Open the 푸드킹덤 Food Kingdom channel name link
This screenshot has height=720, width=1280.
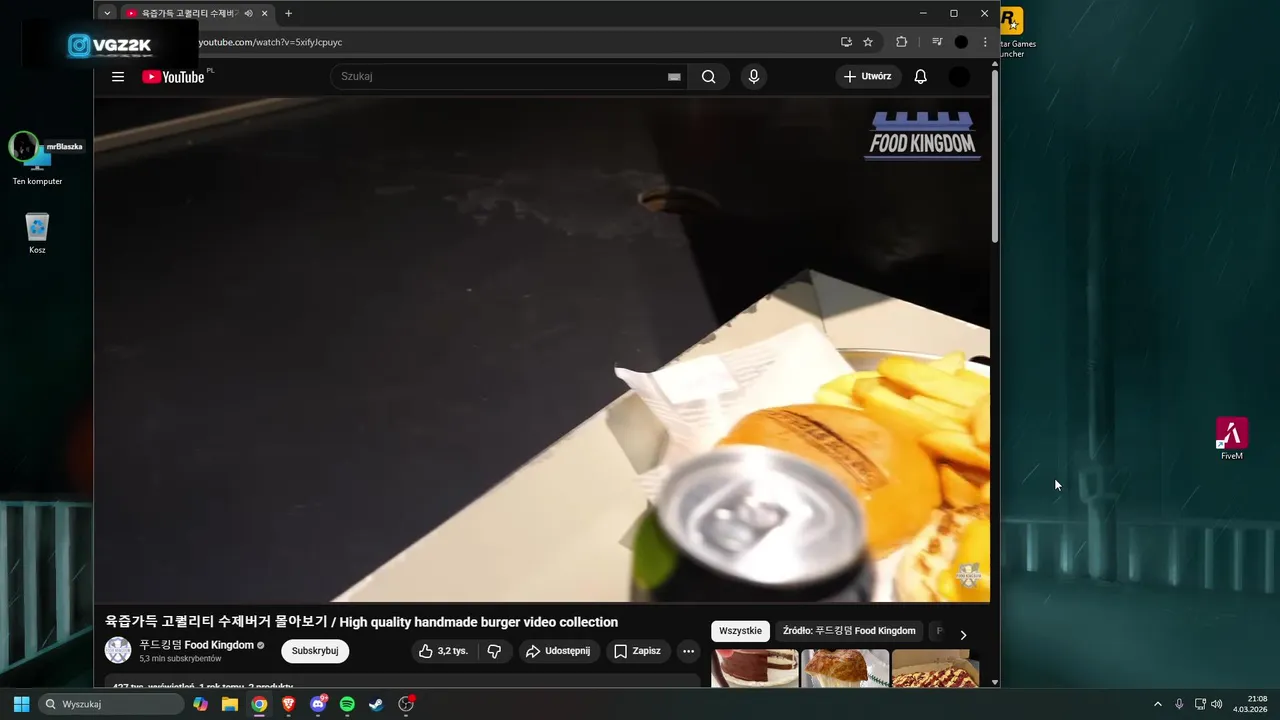tap(197, 645)
